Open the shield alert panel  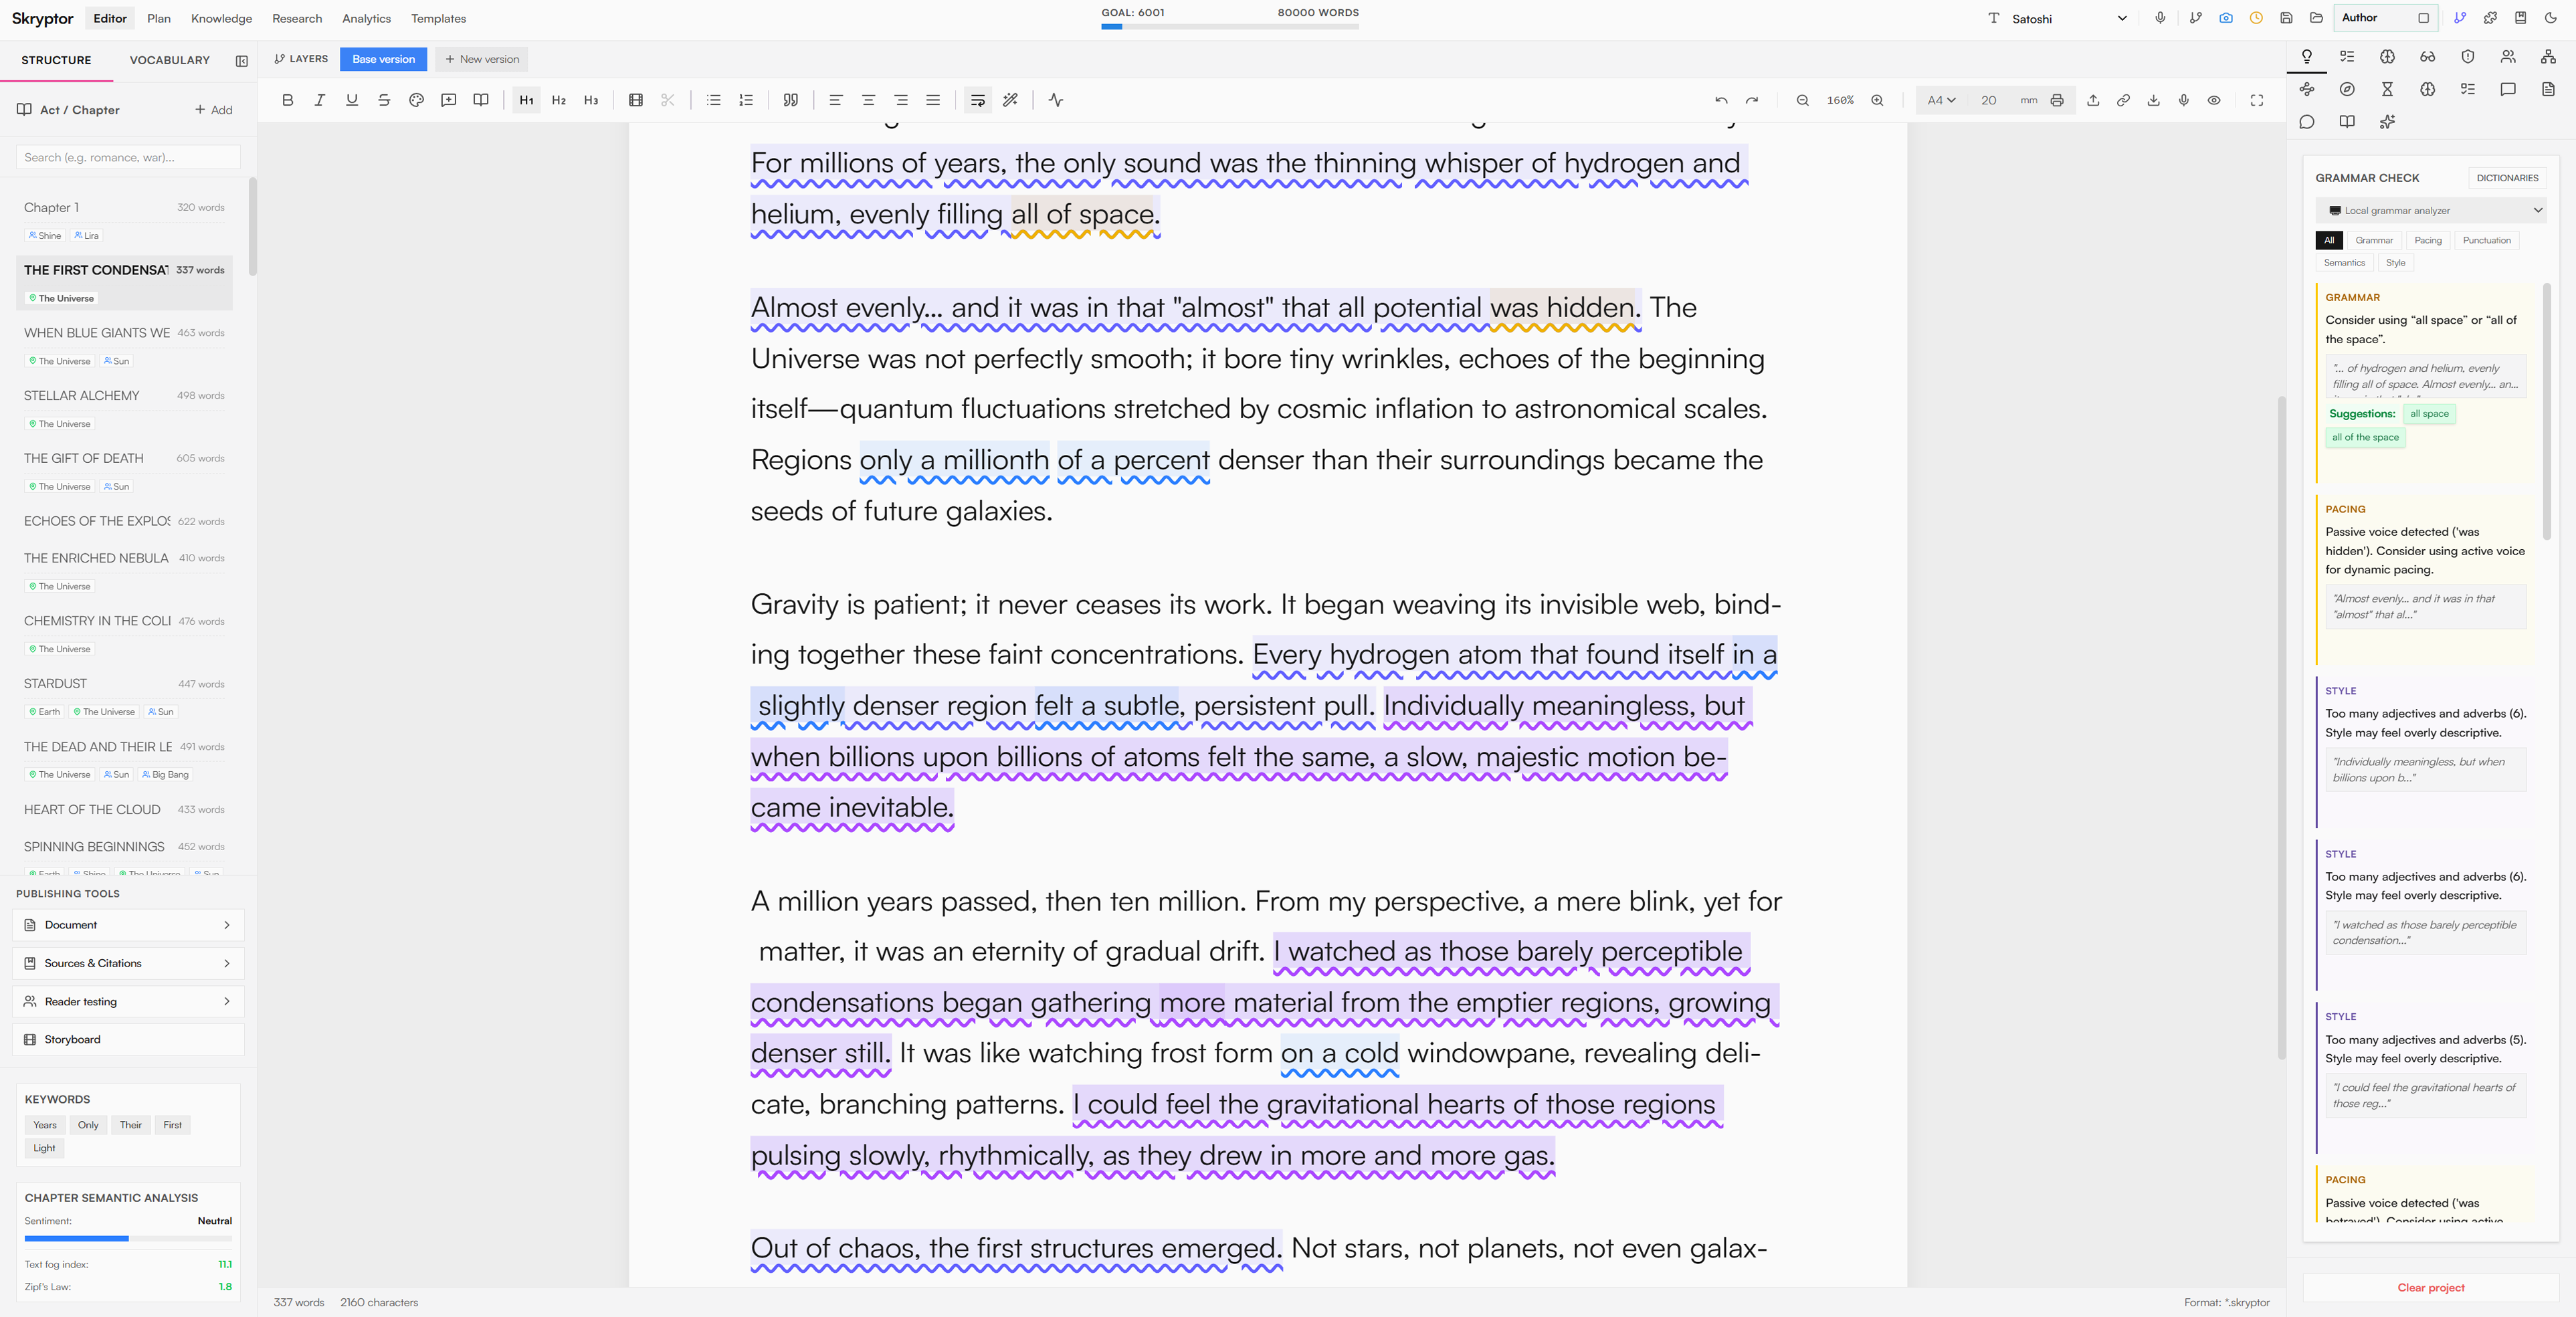tap(2468, 57)
